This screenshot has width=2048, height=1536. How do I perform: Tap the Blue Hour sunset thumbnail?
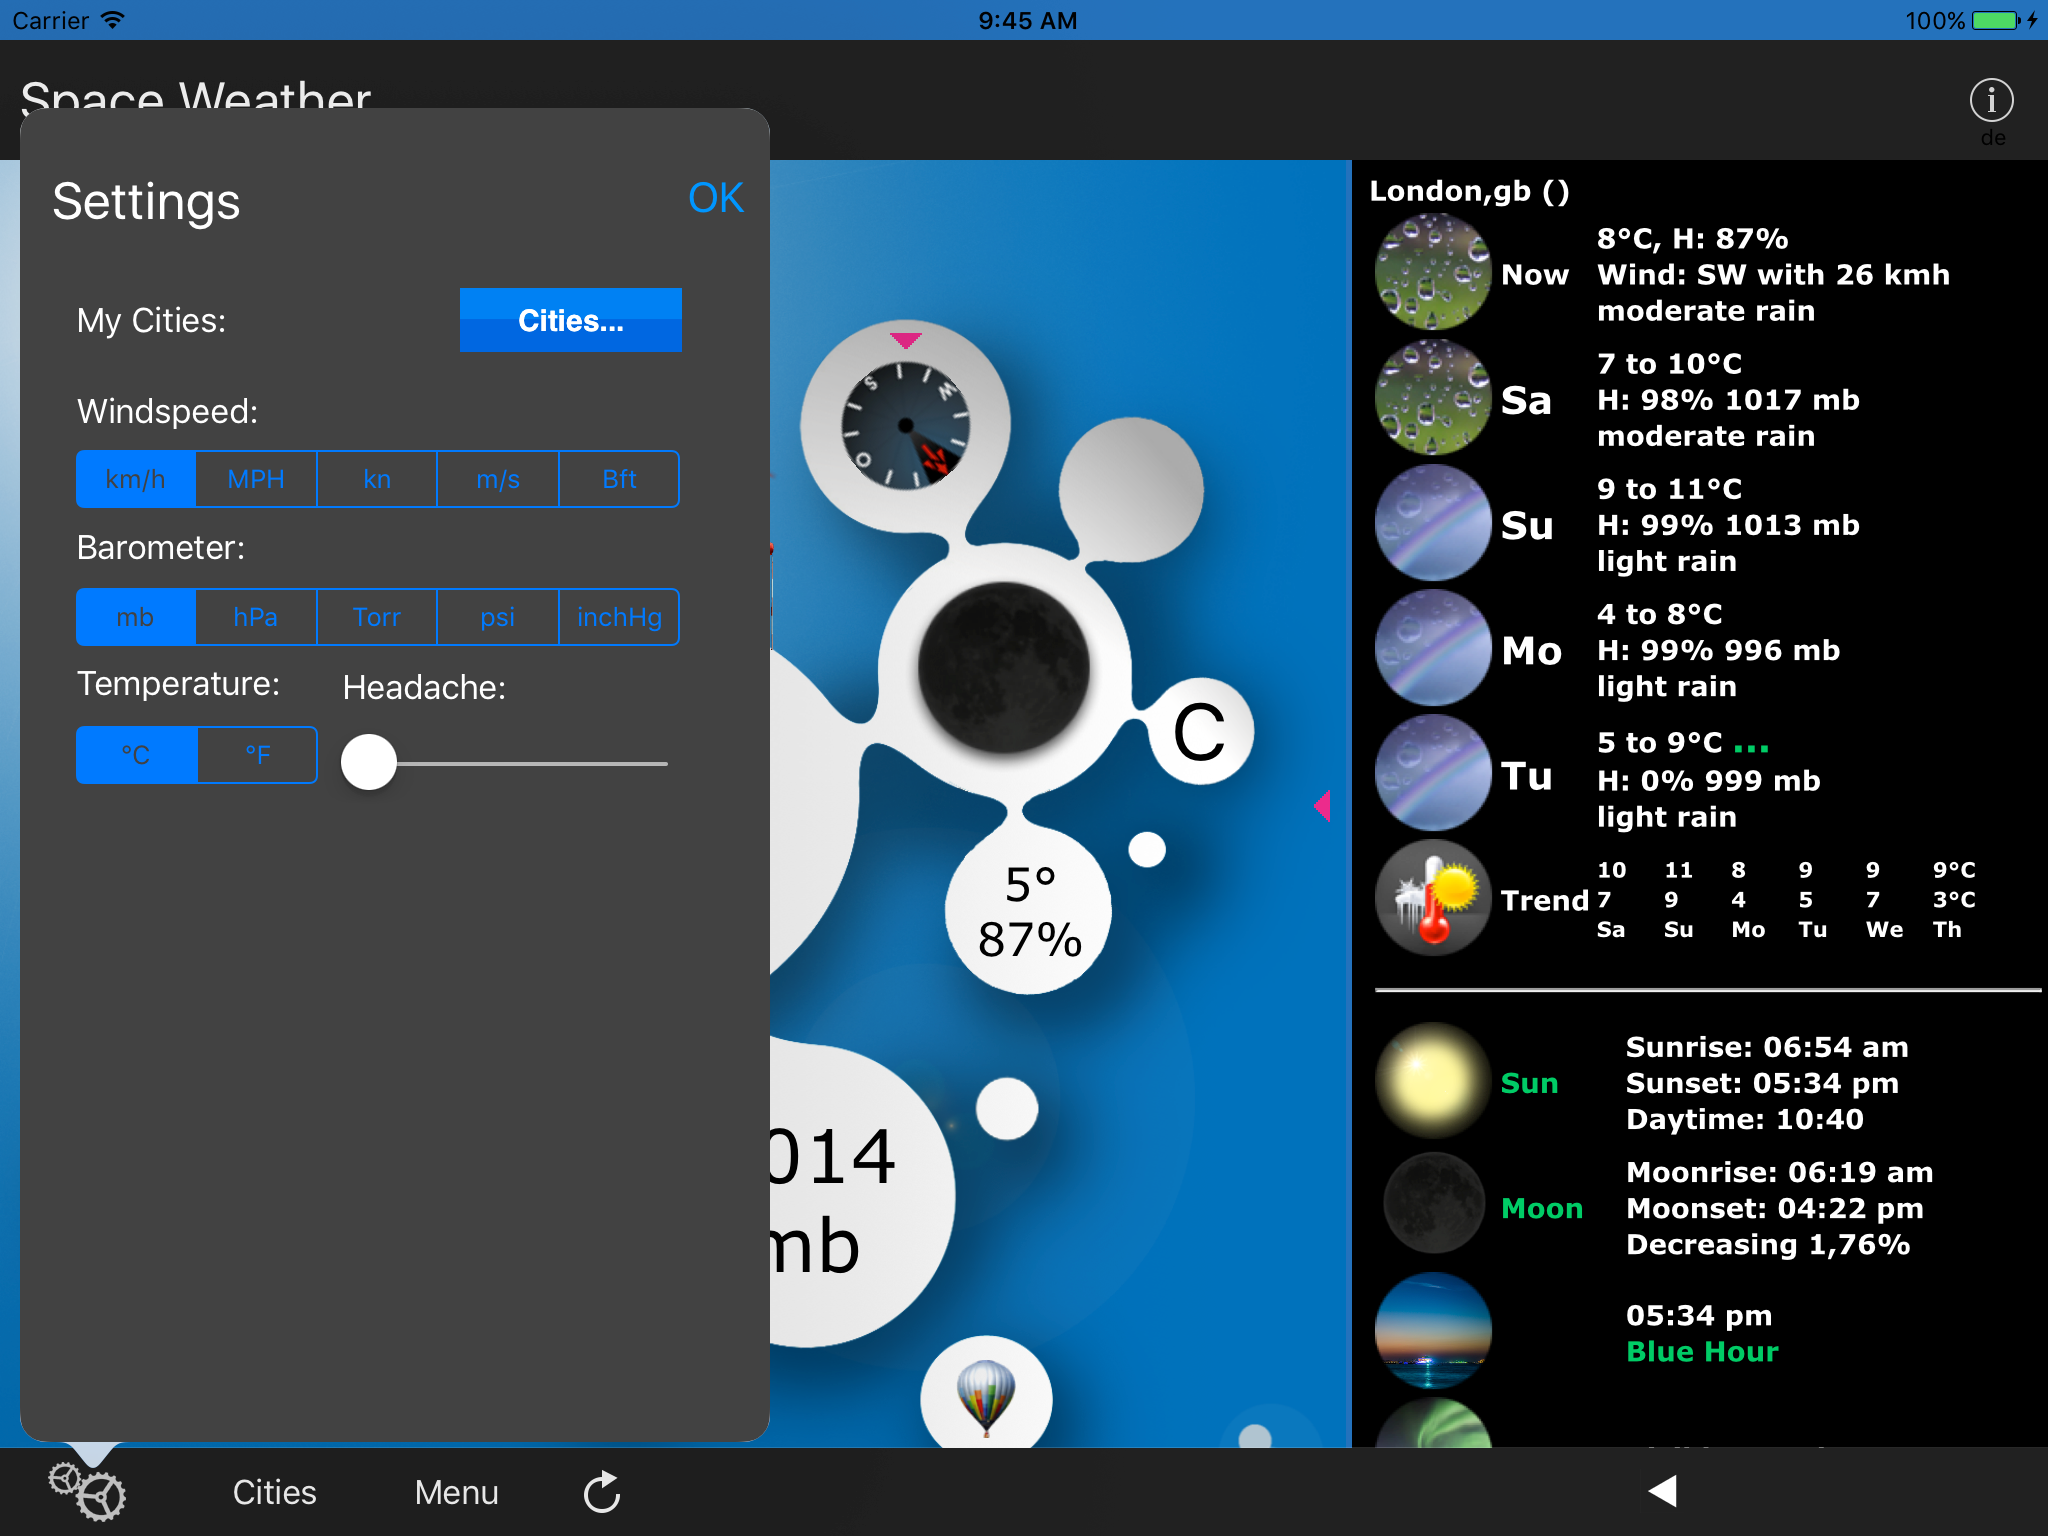1433,1331
